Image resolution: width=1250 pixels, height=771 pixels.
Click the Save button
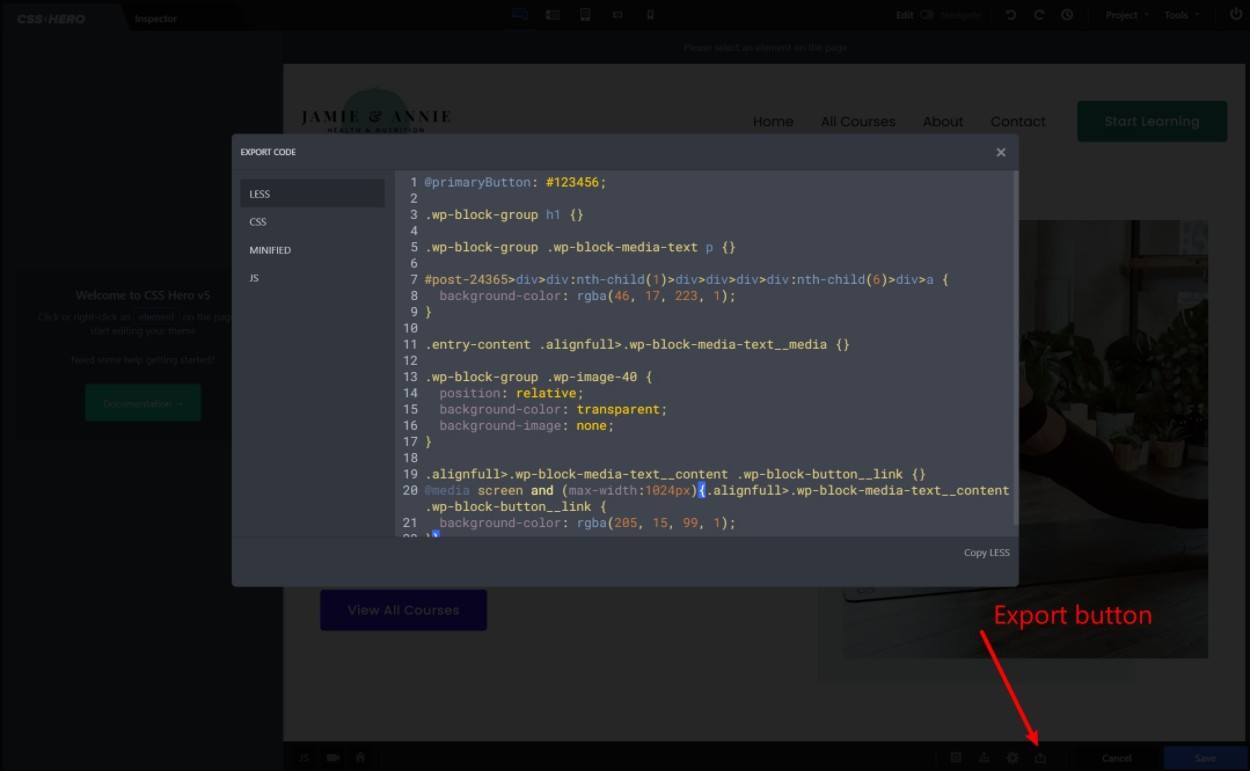(1205, 758)
